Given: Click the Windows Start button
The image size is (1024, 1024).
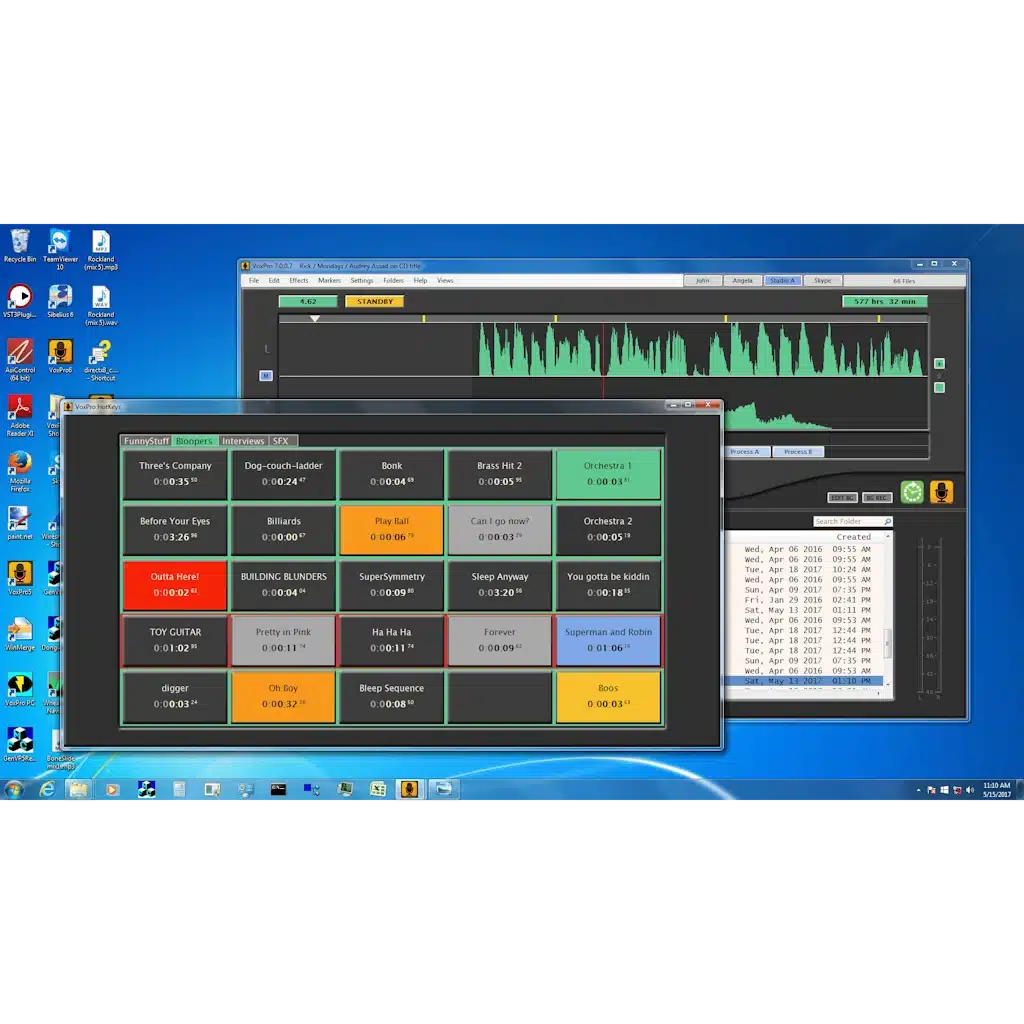Looking at the screenshot, I should coord(14,789).
